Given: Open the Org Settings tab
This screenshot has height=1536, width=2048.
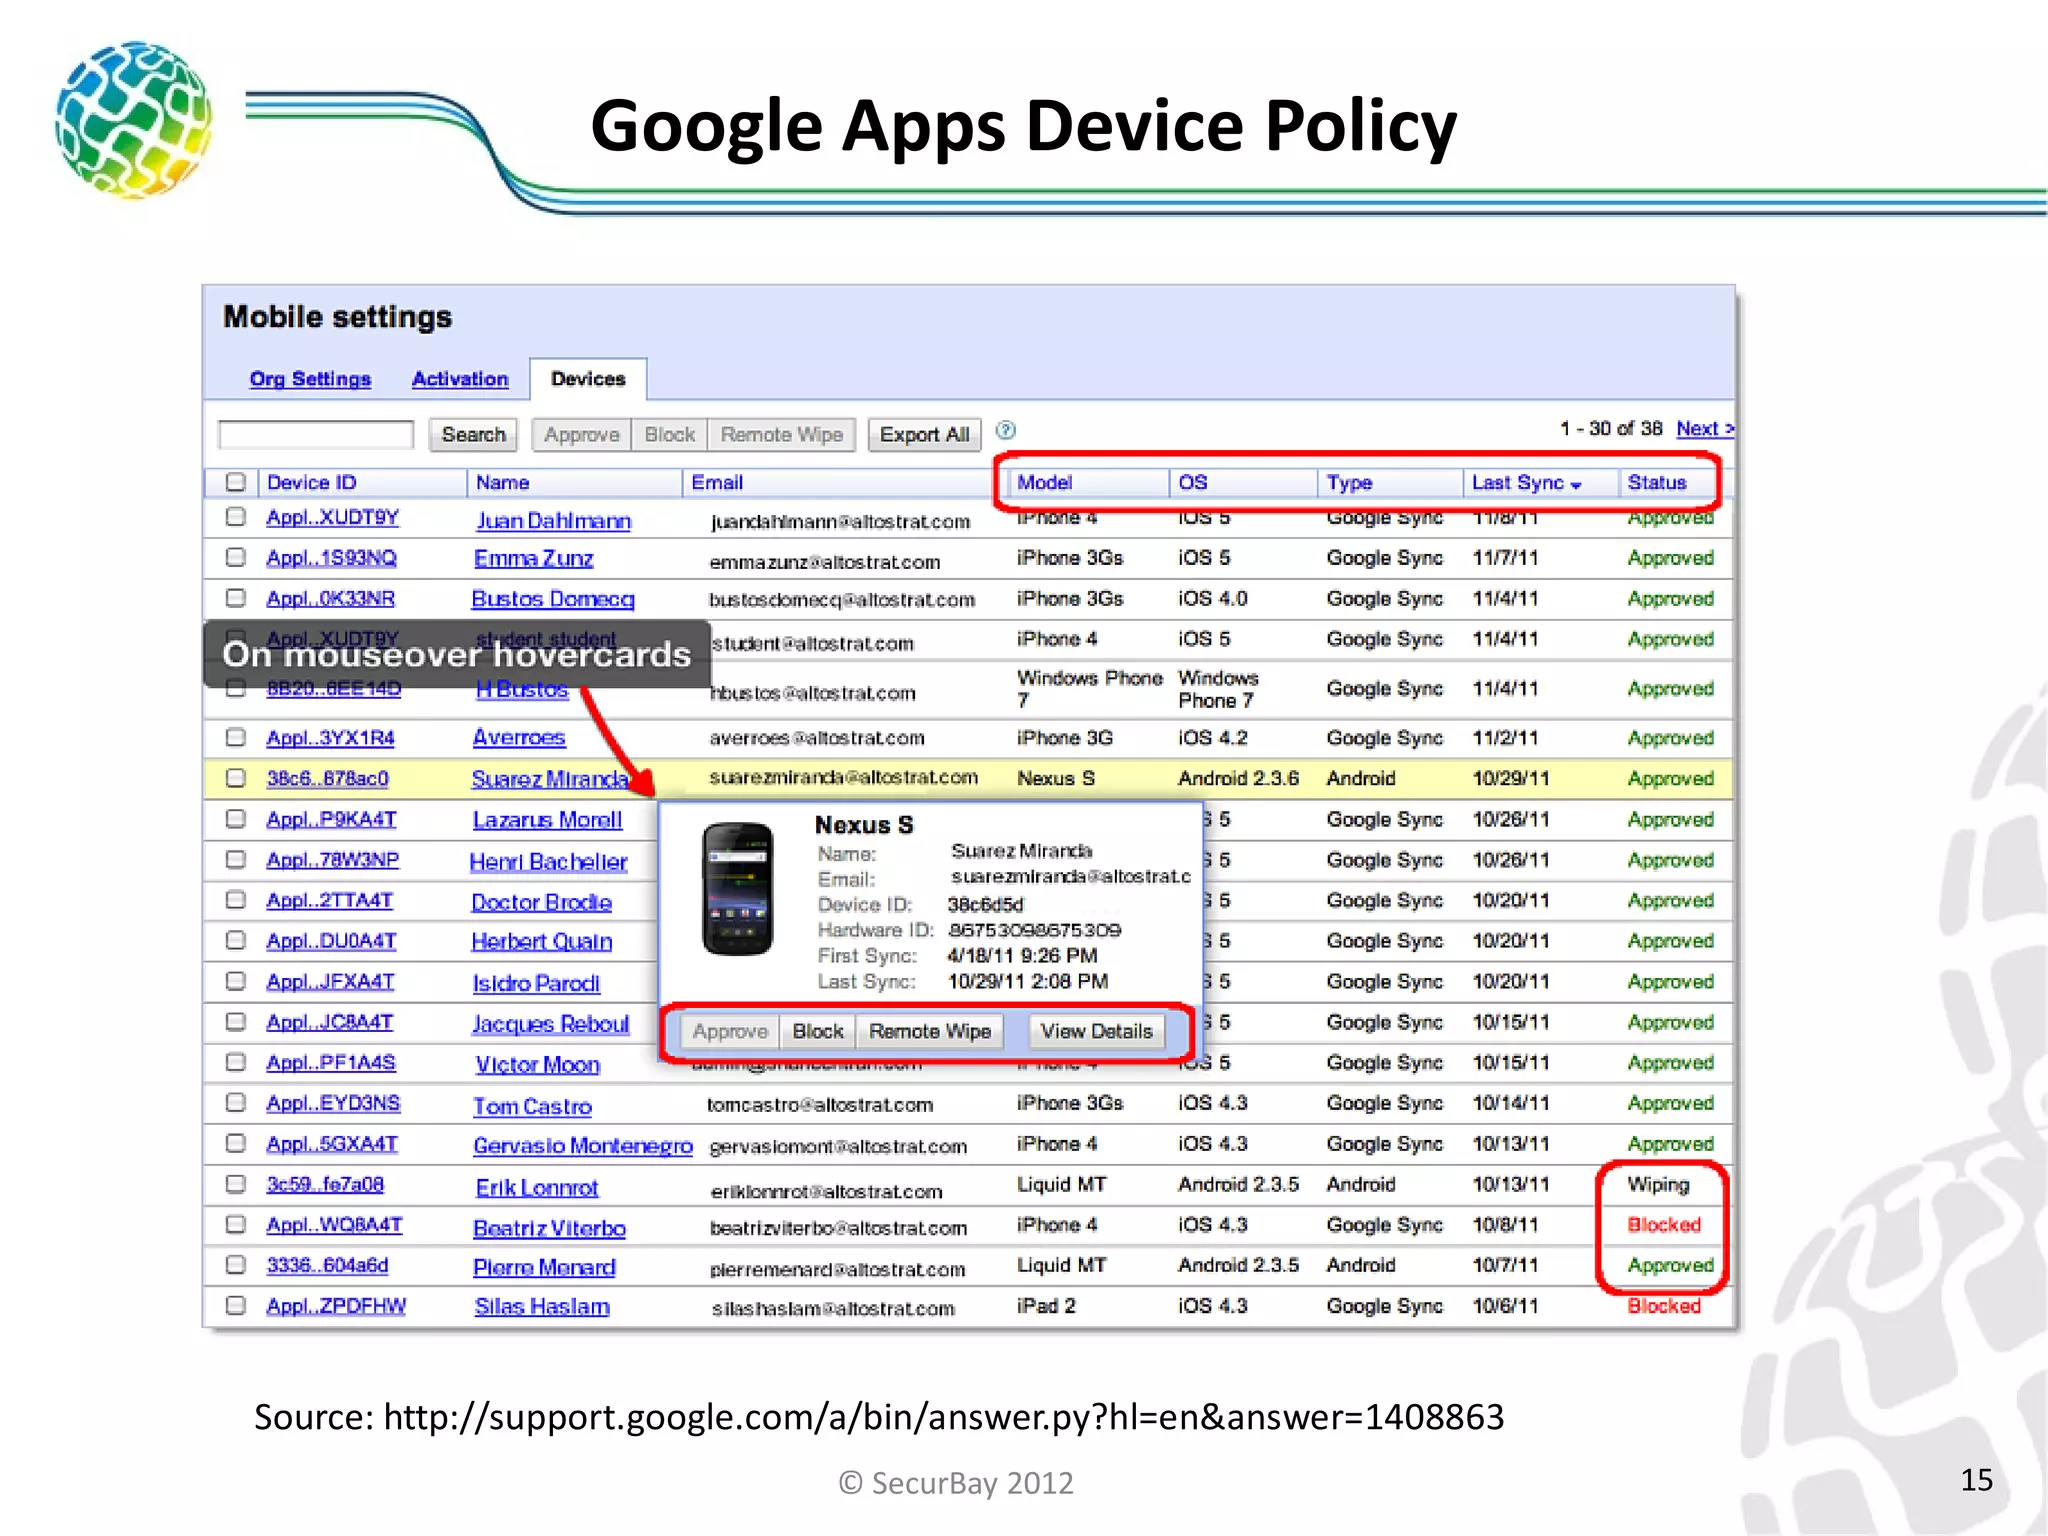Looking at the screenshot, I should click(x=310, y=379).
